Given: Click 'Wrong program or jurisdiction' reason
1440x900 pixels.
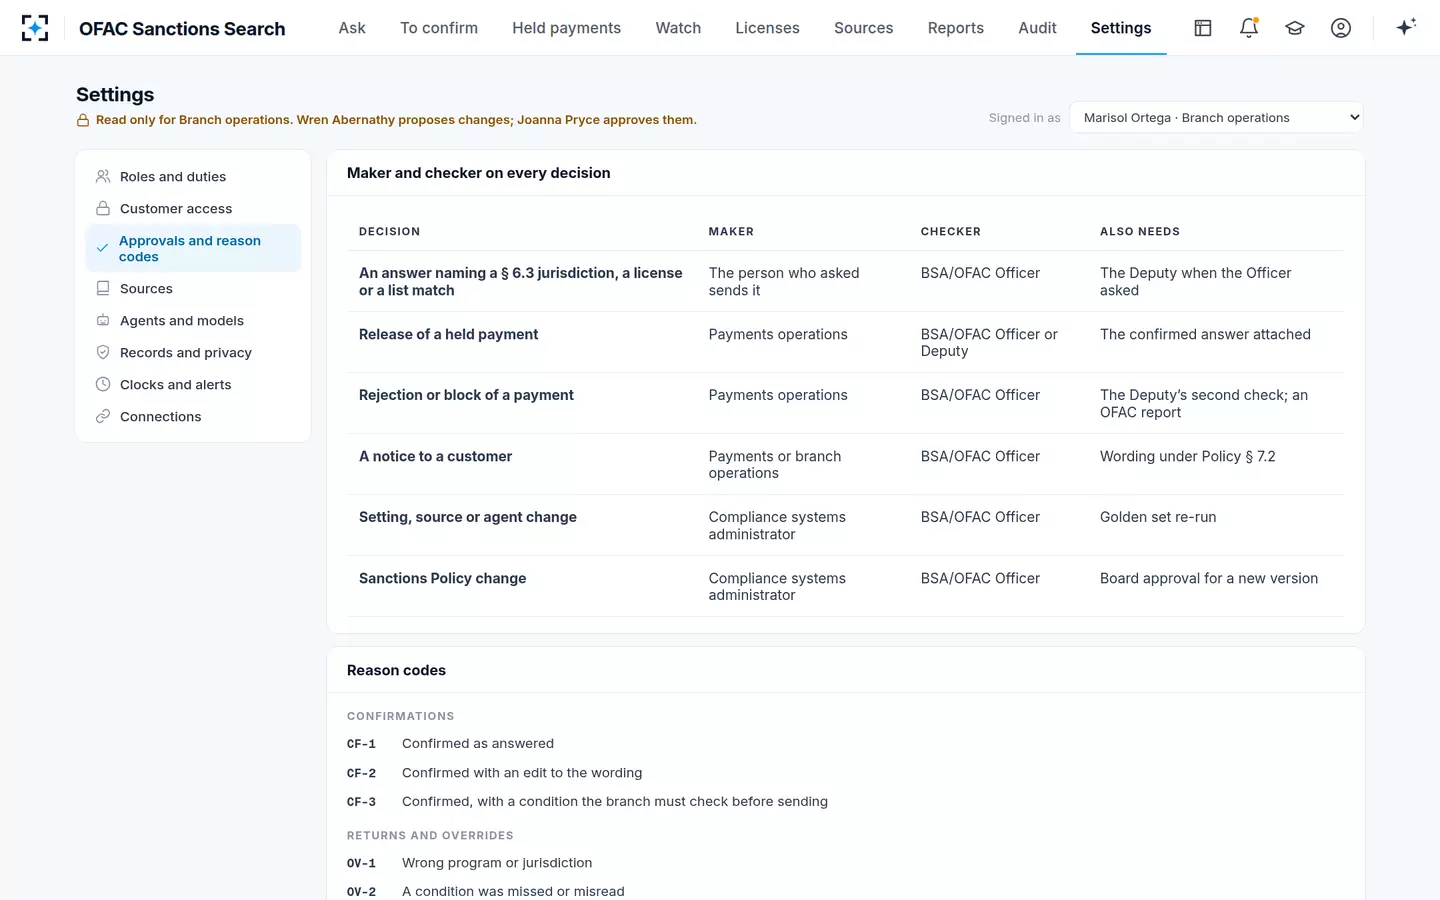Looking at the screenshot, I should point(497,862).
